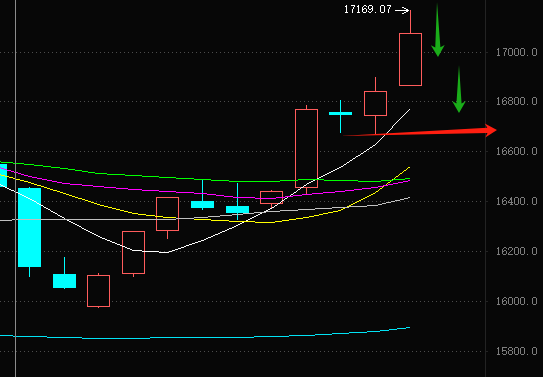Click the 16600.0 price axis label

(x=516, y=151)
